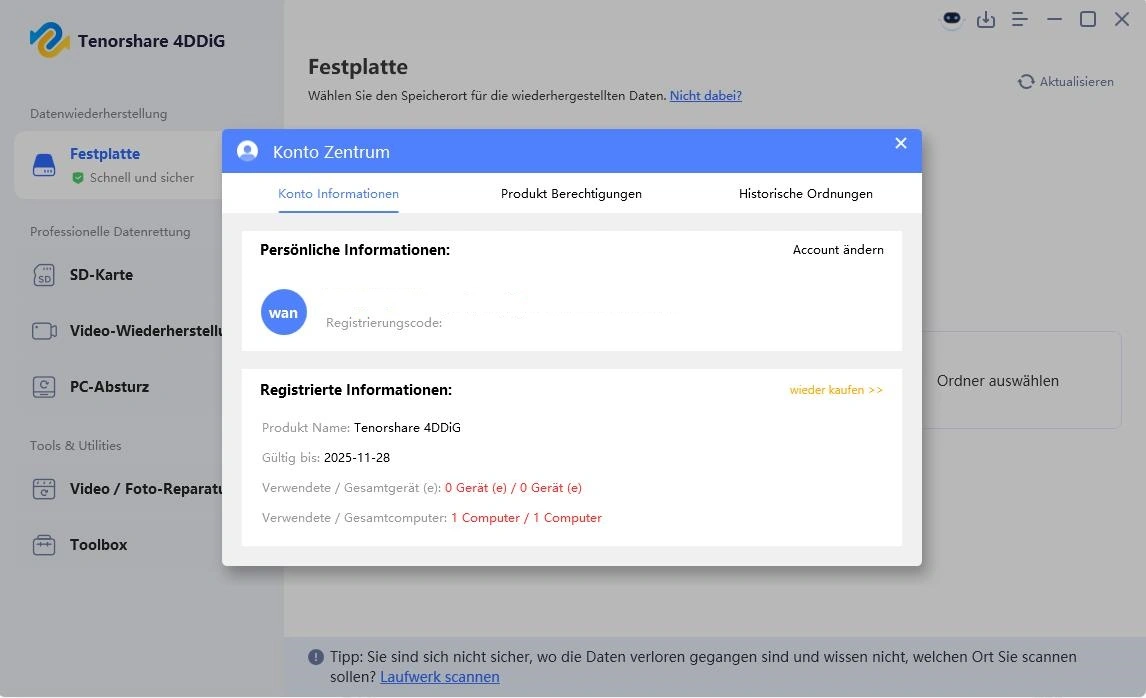Click the 'wieder kaufen >>' link
Viewport: 1146px width, 698px height.
pos(836,390)
